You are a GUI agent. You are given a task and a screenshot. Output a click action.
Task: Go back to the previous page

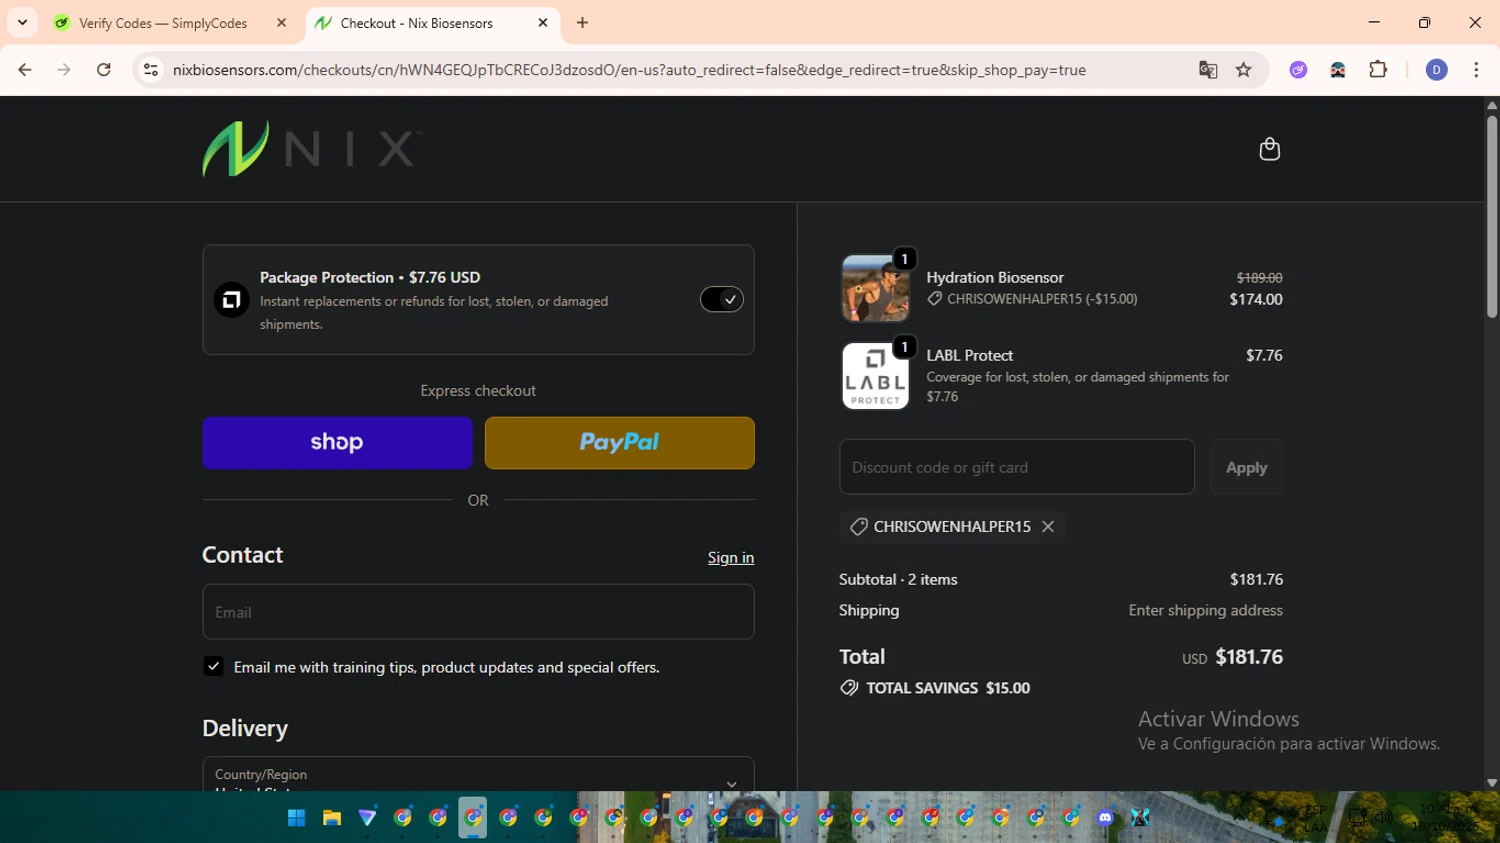click(x=25, y=70)
